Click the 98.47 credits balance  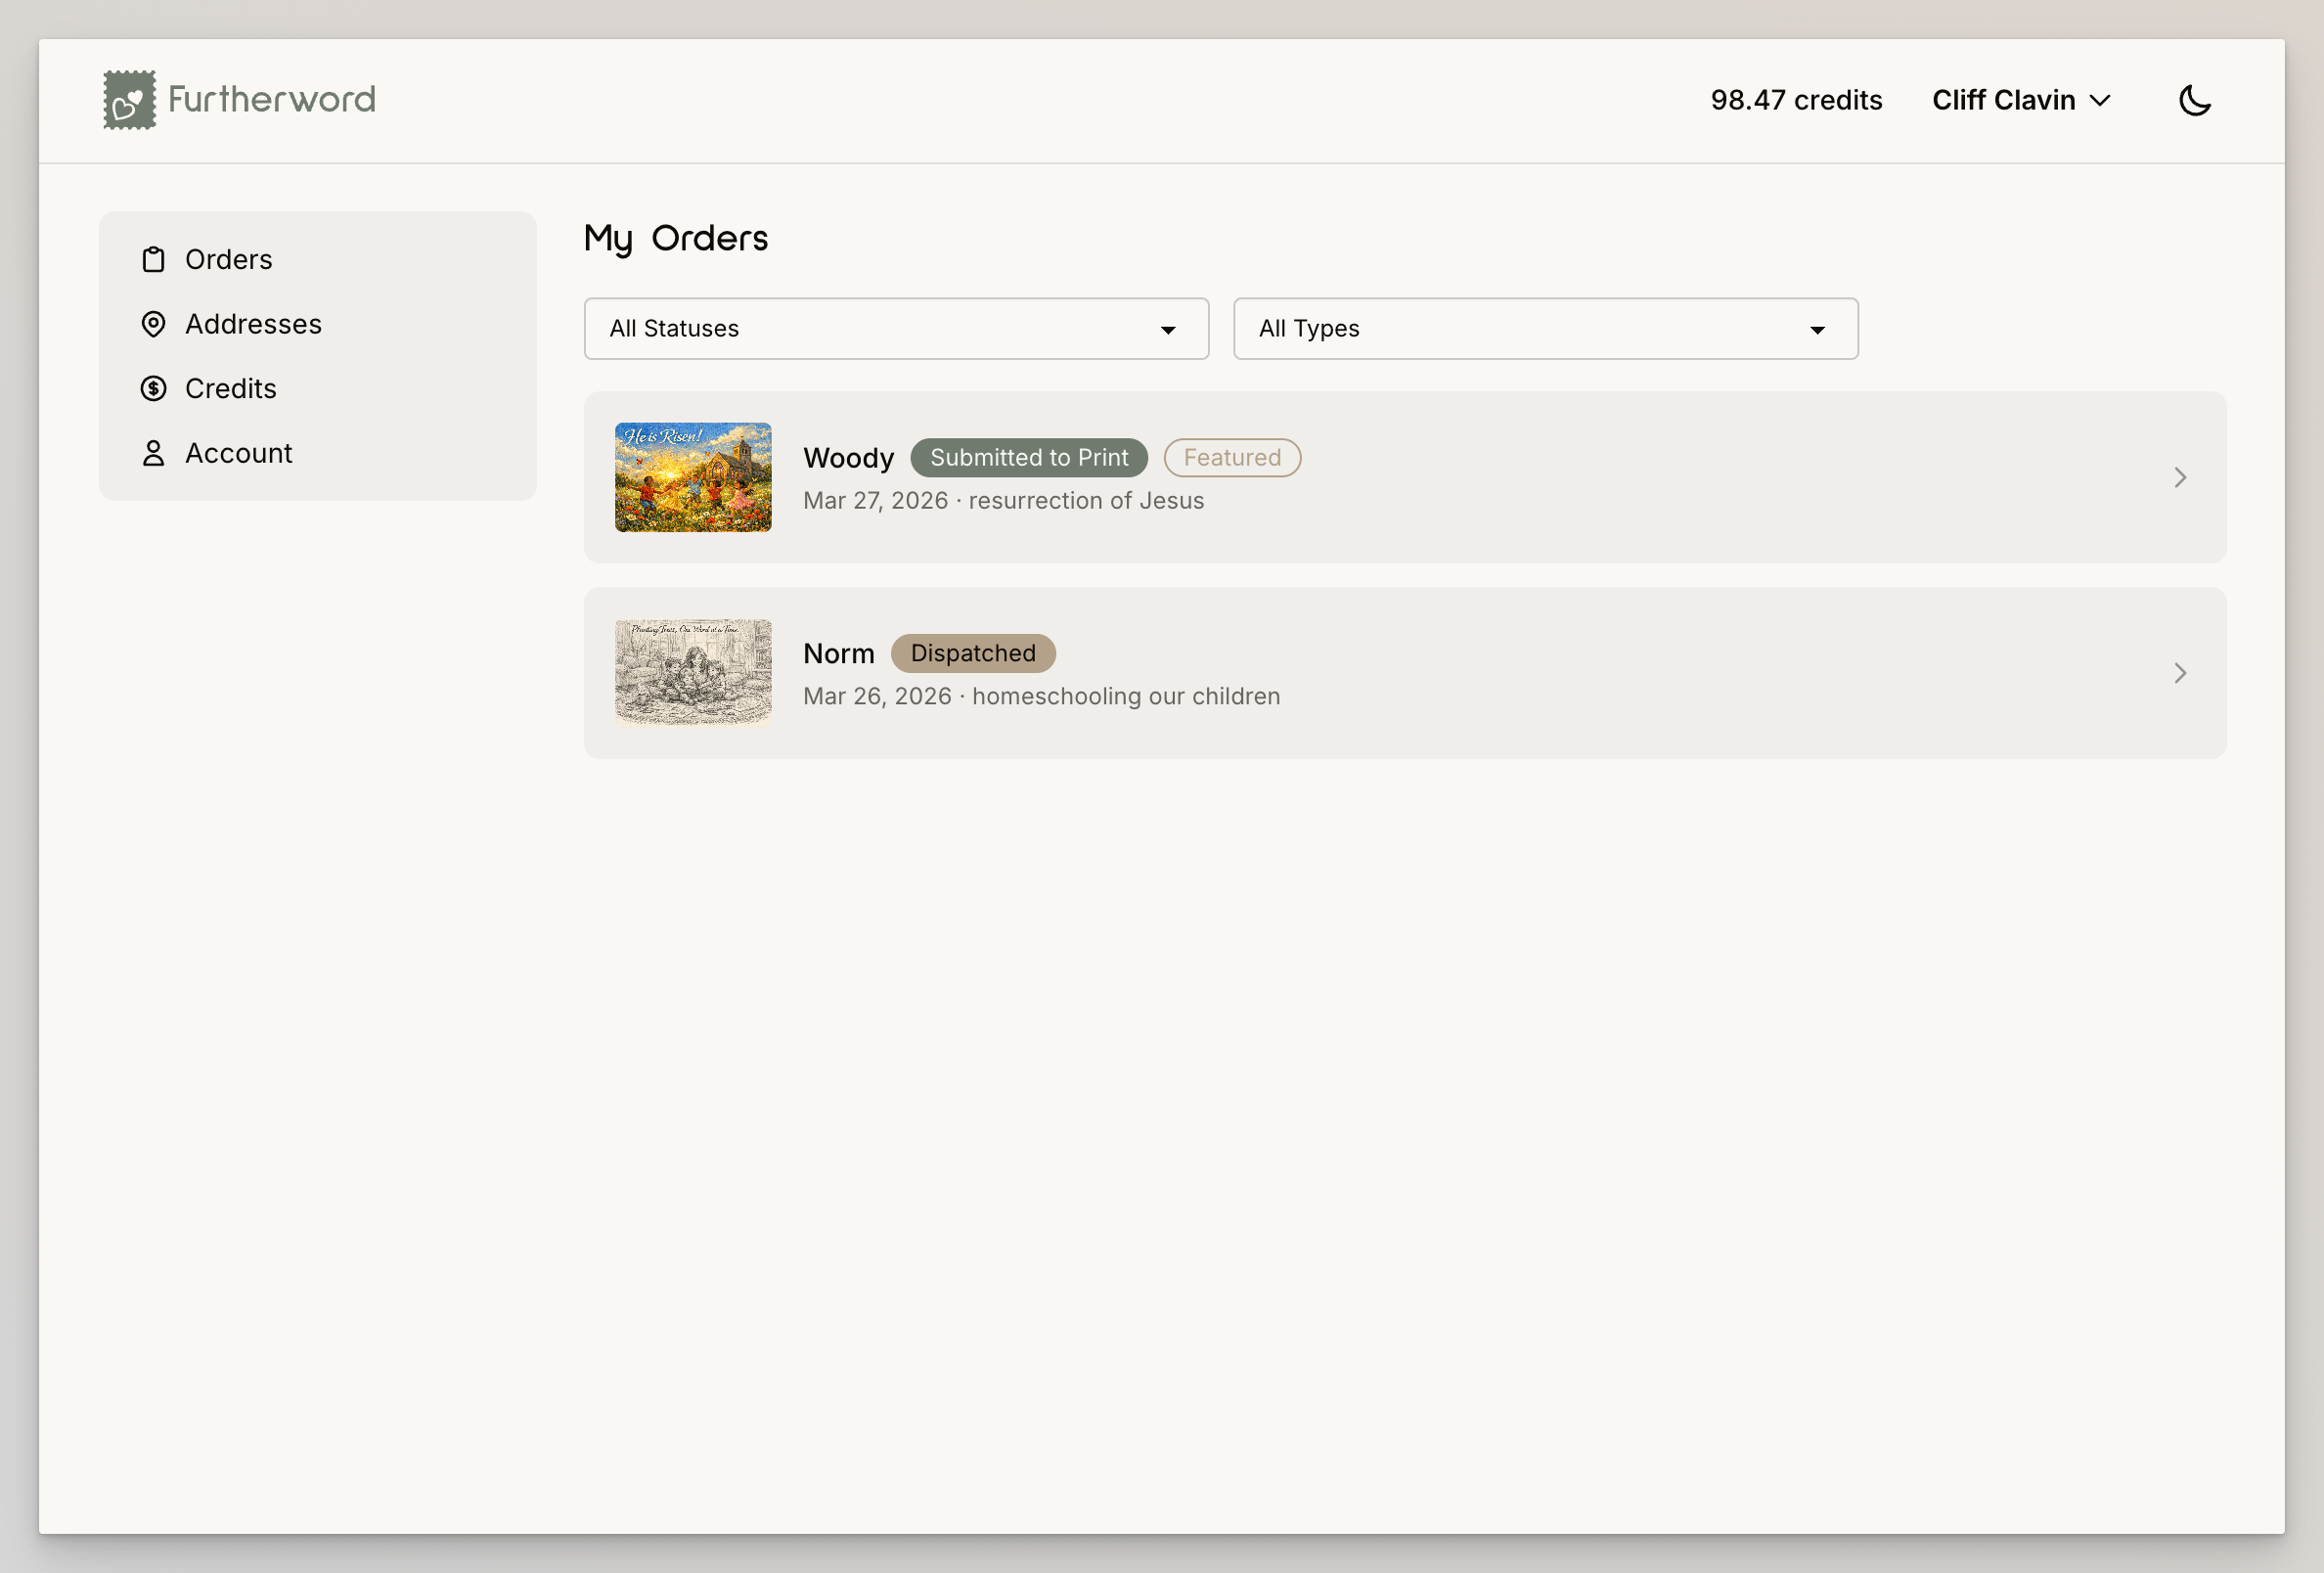pos(1796,100)
